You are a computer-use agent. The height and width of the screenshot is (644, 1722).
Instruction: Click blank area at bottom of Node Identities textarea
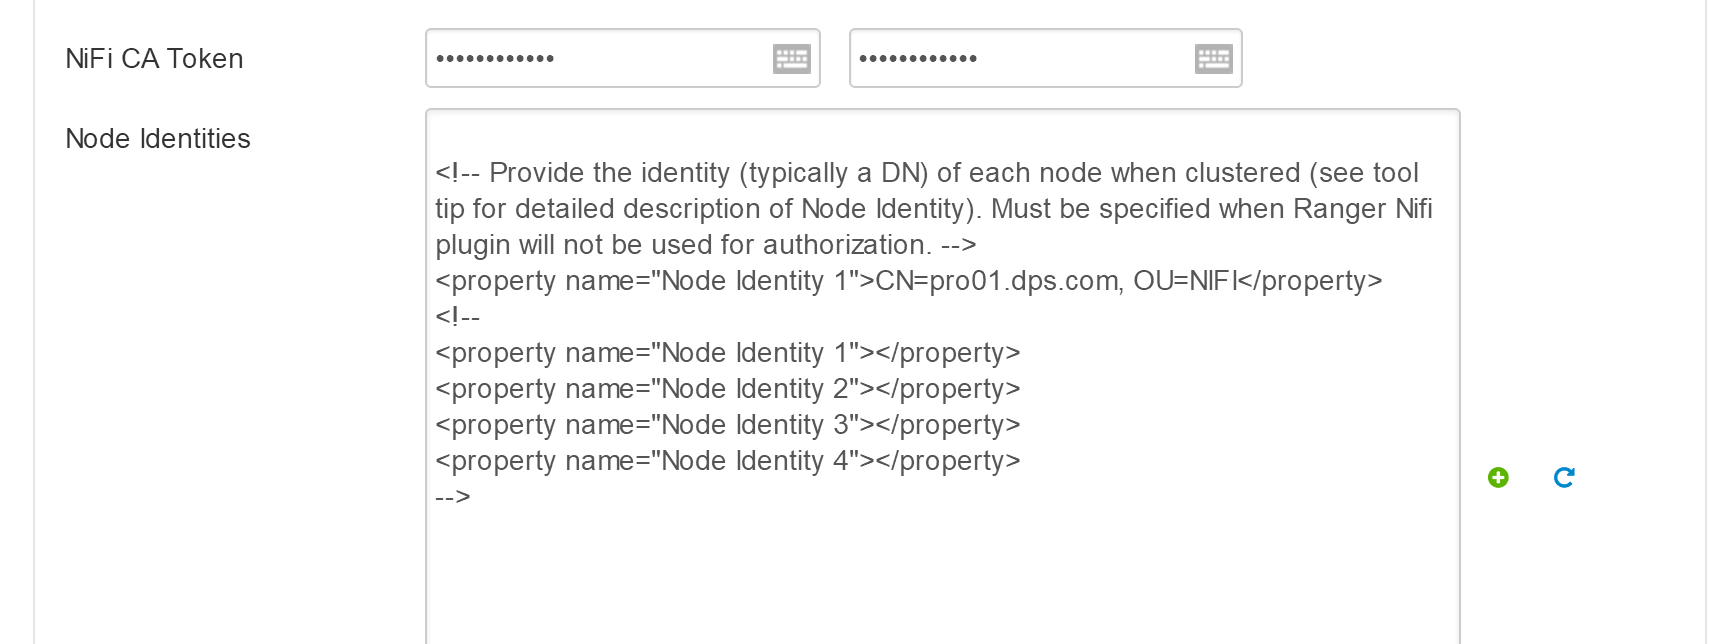pos(942,580)
